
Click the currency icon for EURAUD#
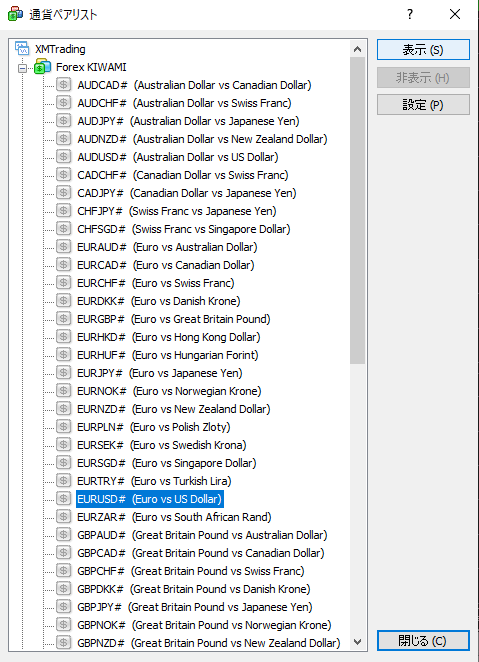63,247
